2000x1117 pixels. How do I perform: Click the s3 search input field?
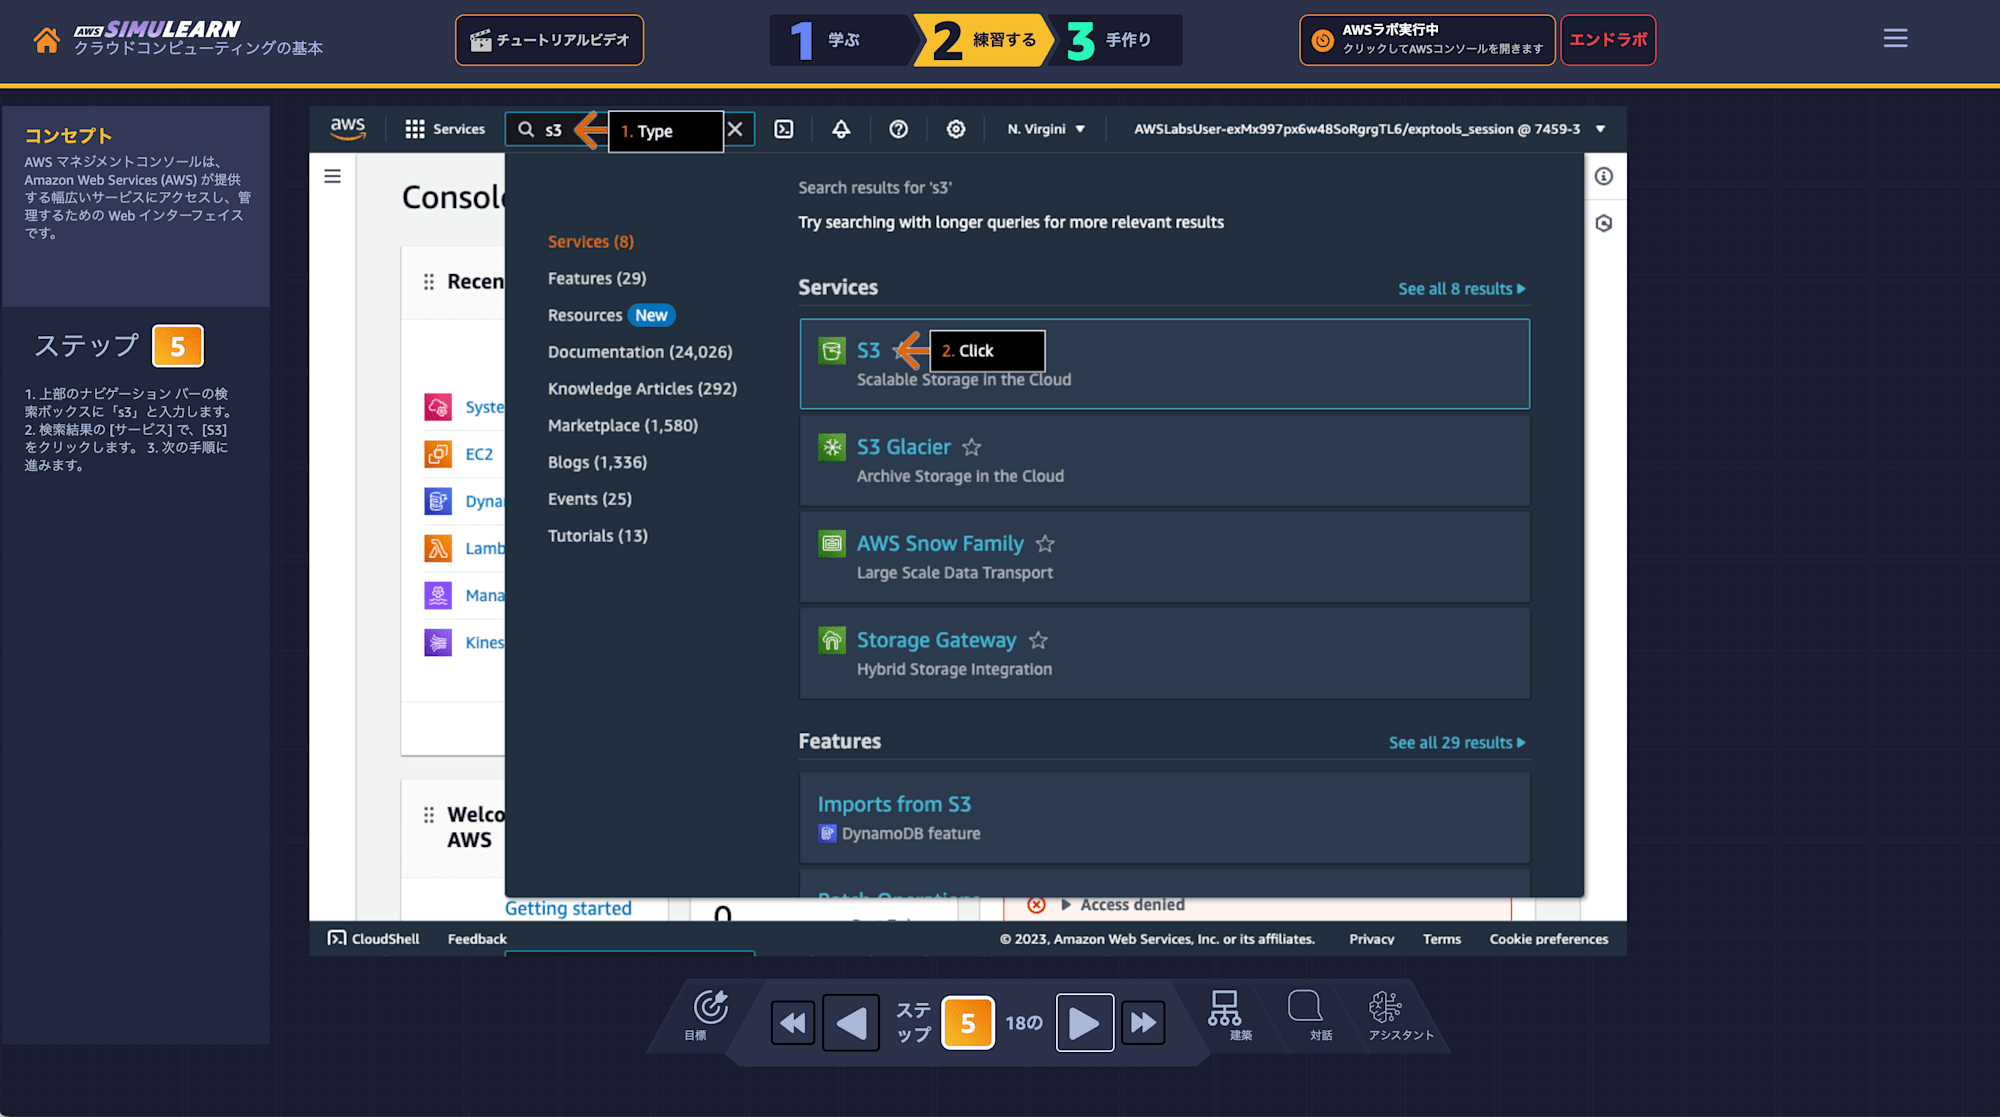556,129
